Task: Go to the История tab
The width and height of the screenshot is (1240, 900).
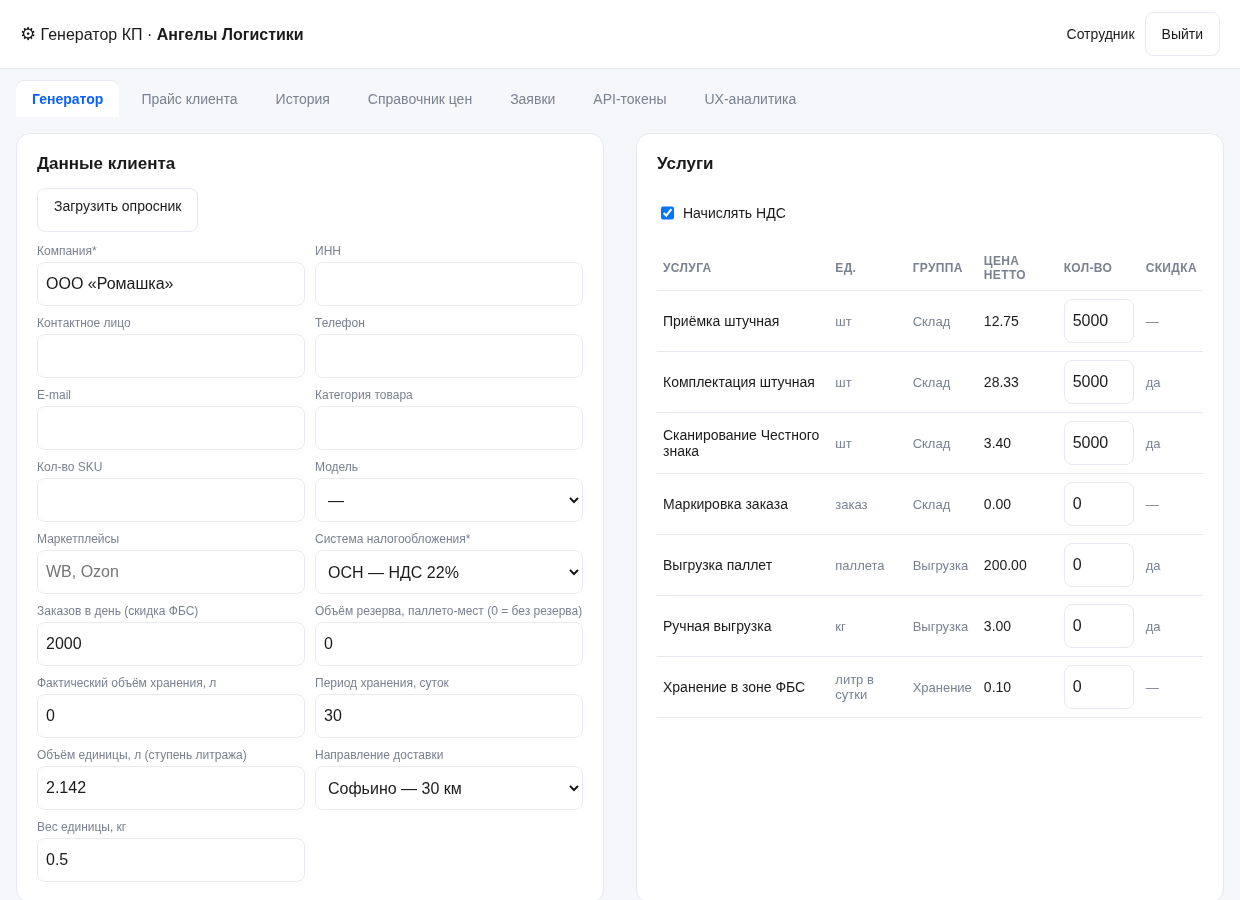Action: pyautogui.click(x=303, y=99)
